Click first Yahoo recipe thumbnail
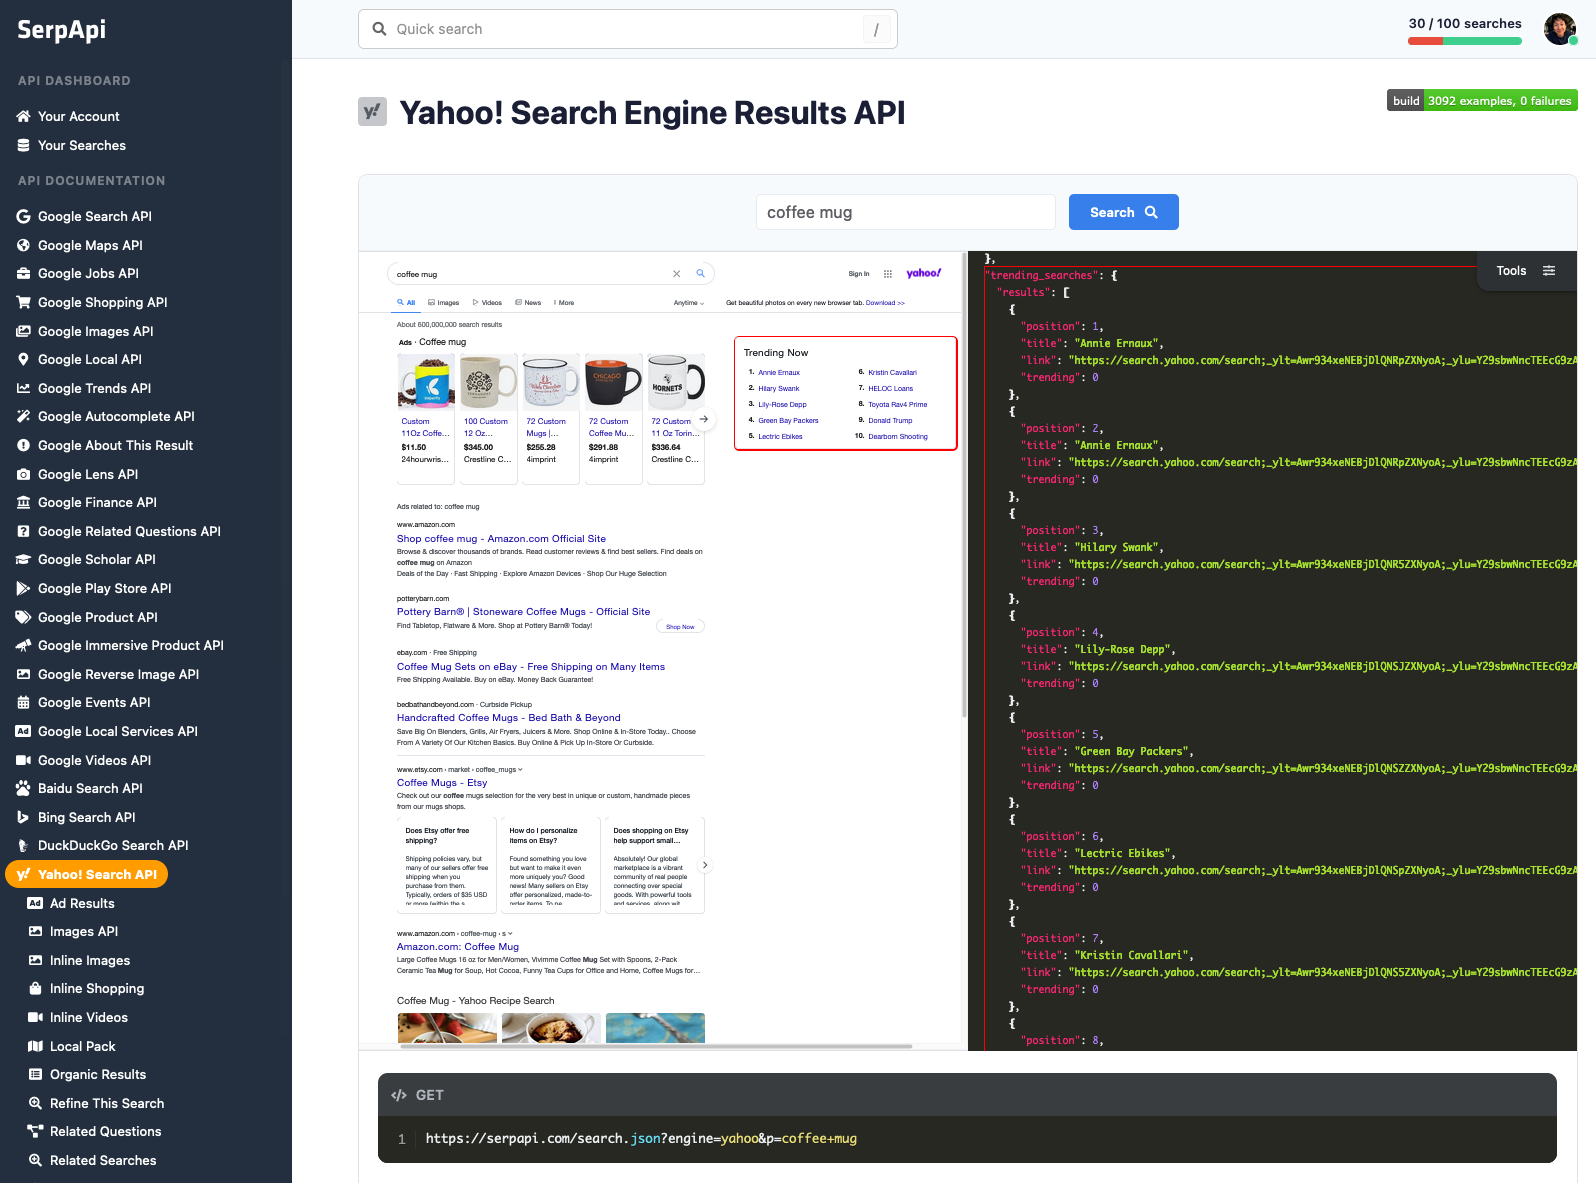Screen dimensions: 1596x1183 [447, 1028]
